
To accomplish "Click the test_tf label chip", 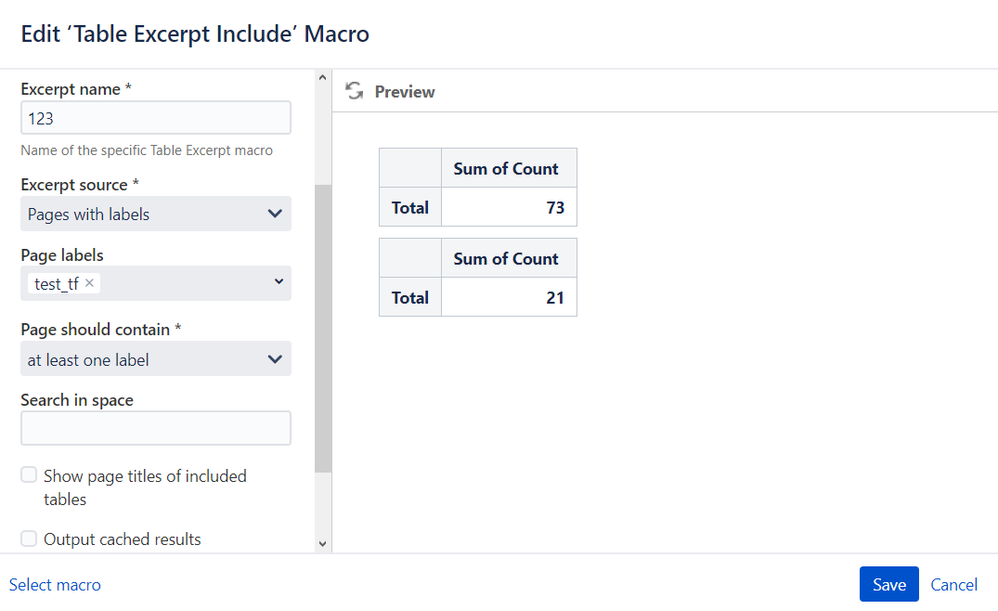I will pyautogui.click(x=55, y=284).
